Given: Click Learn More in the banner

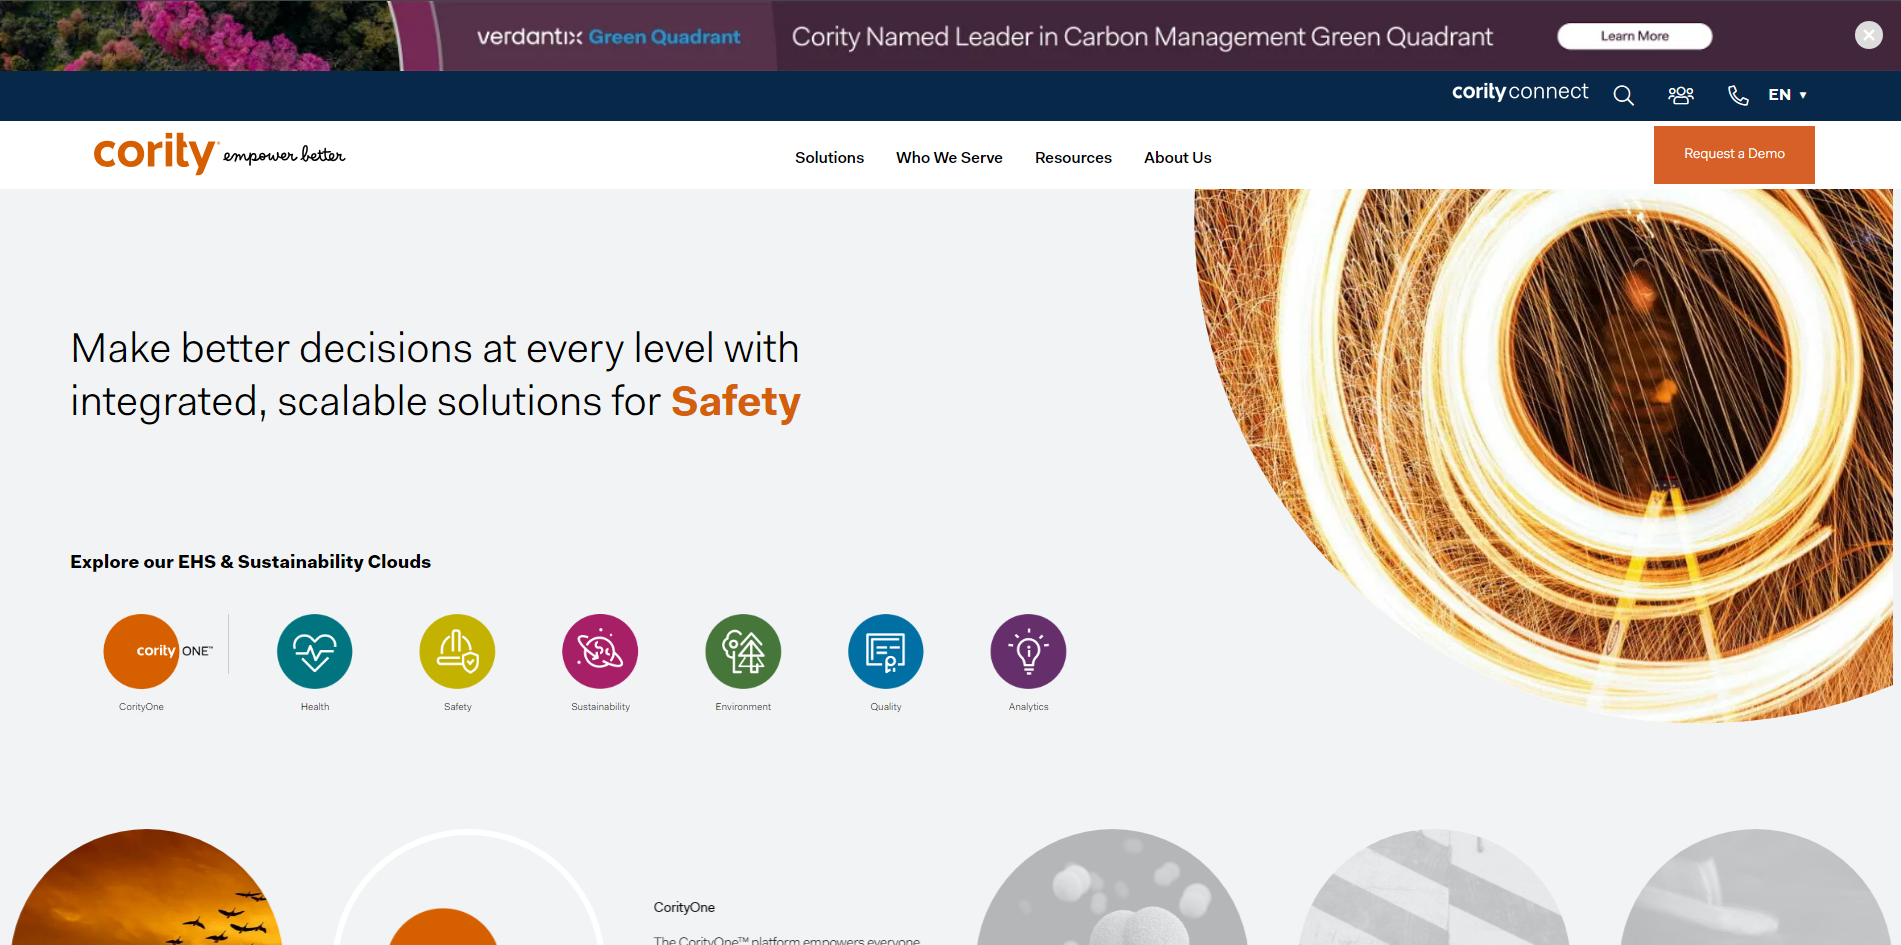Looking at the screenshot, I should pos(1634,36).
